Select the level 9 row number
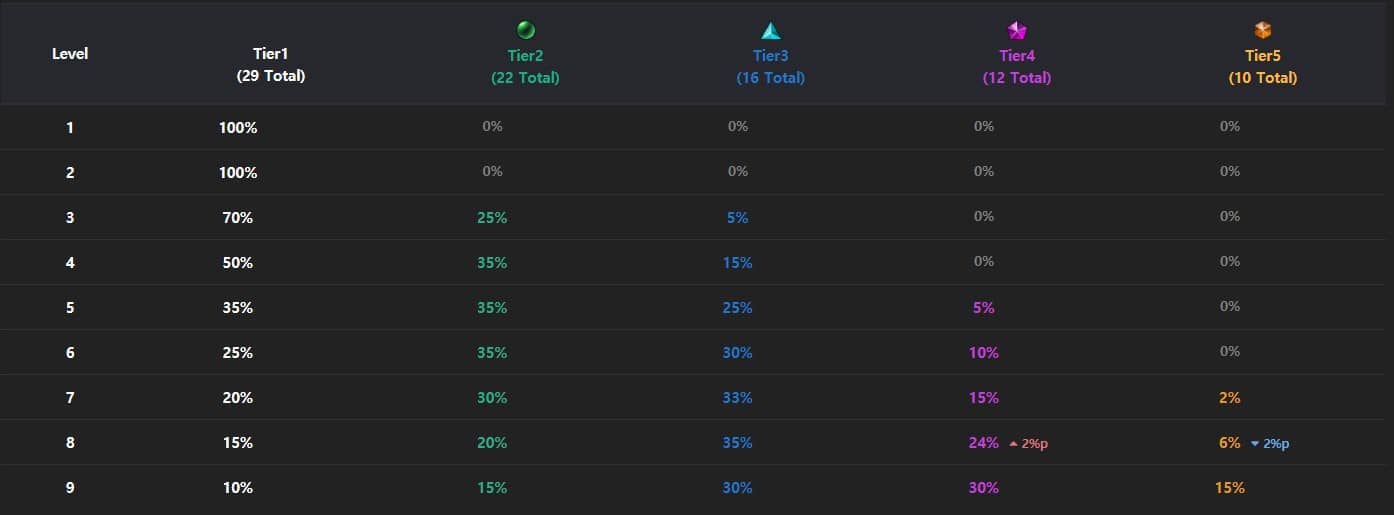1394x515 pixels. [x=70, y=488]
